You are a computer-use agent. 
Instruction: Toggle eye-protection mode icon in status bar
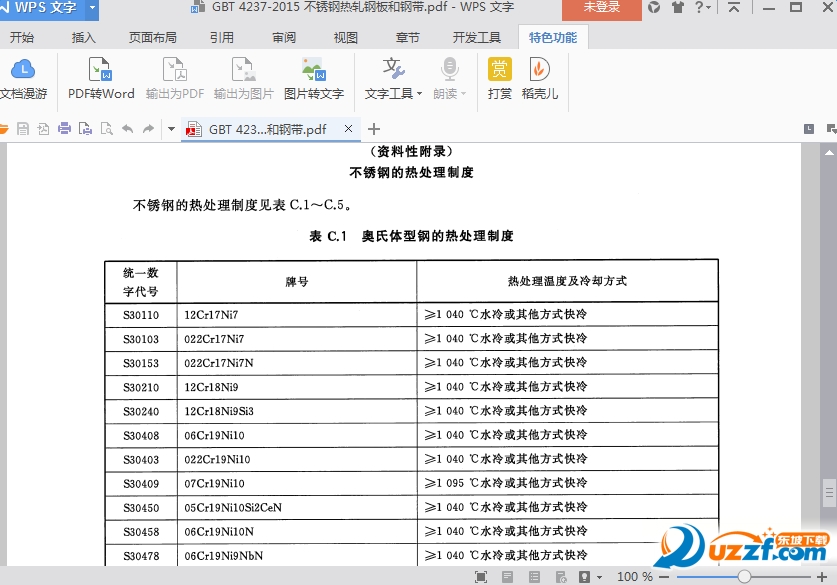point(585,576)
